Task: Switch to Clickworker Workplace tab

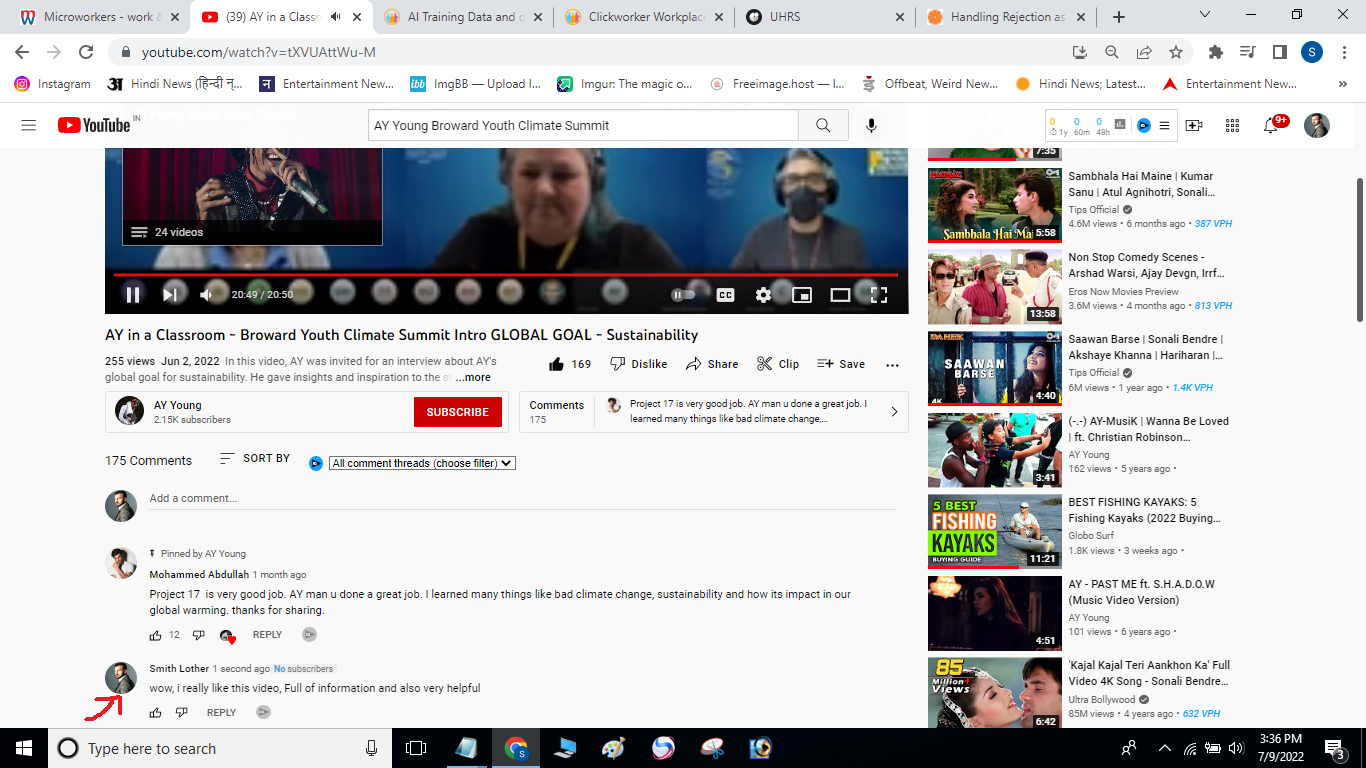Action: tap(643, 17)
